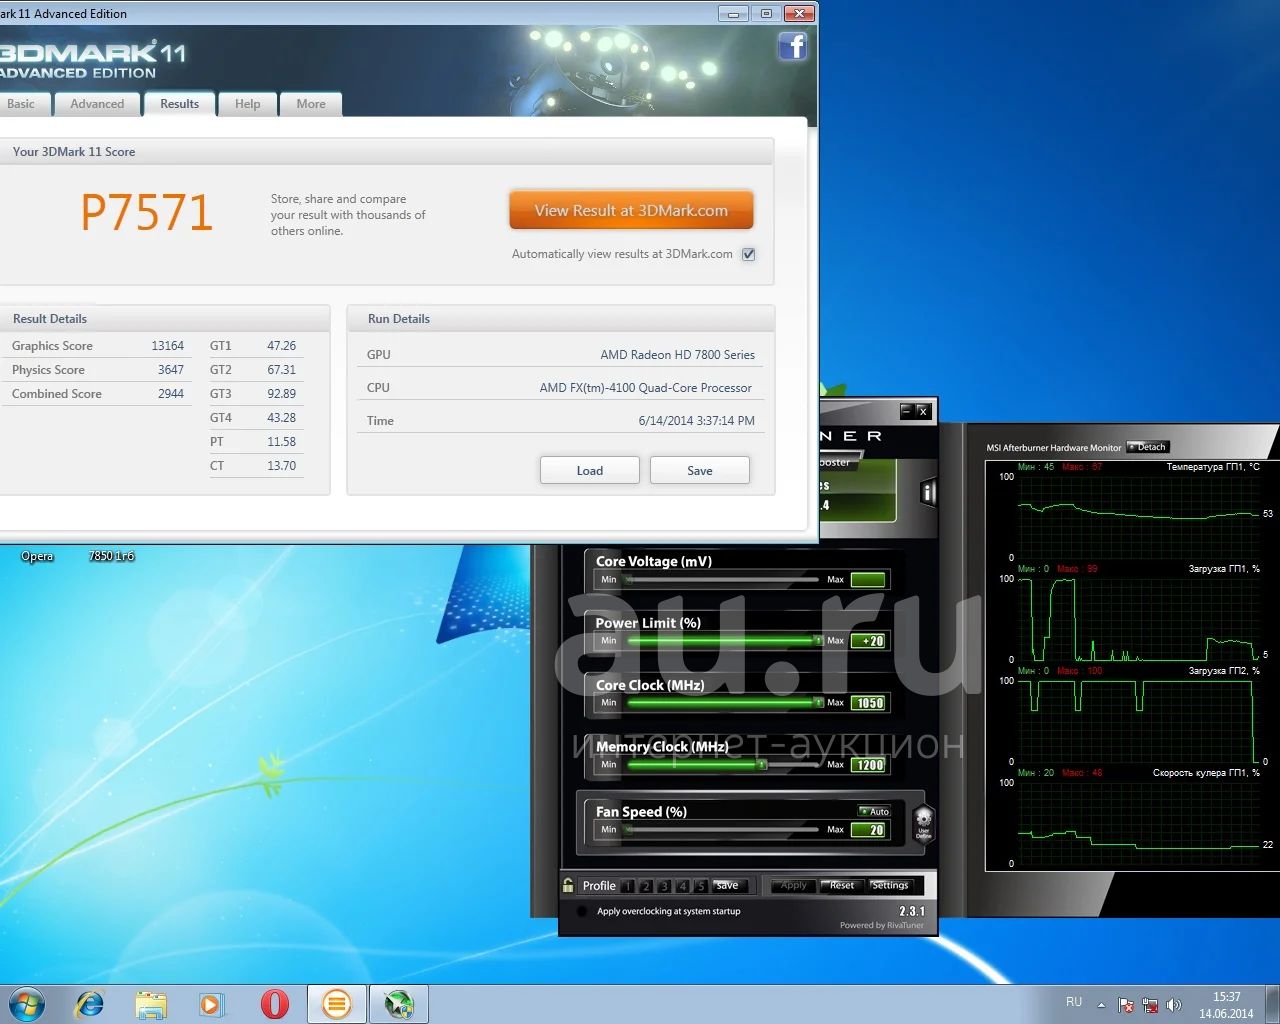
Task: Toggle the Fan Speed Auto button
Action: [874, 811]
